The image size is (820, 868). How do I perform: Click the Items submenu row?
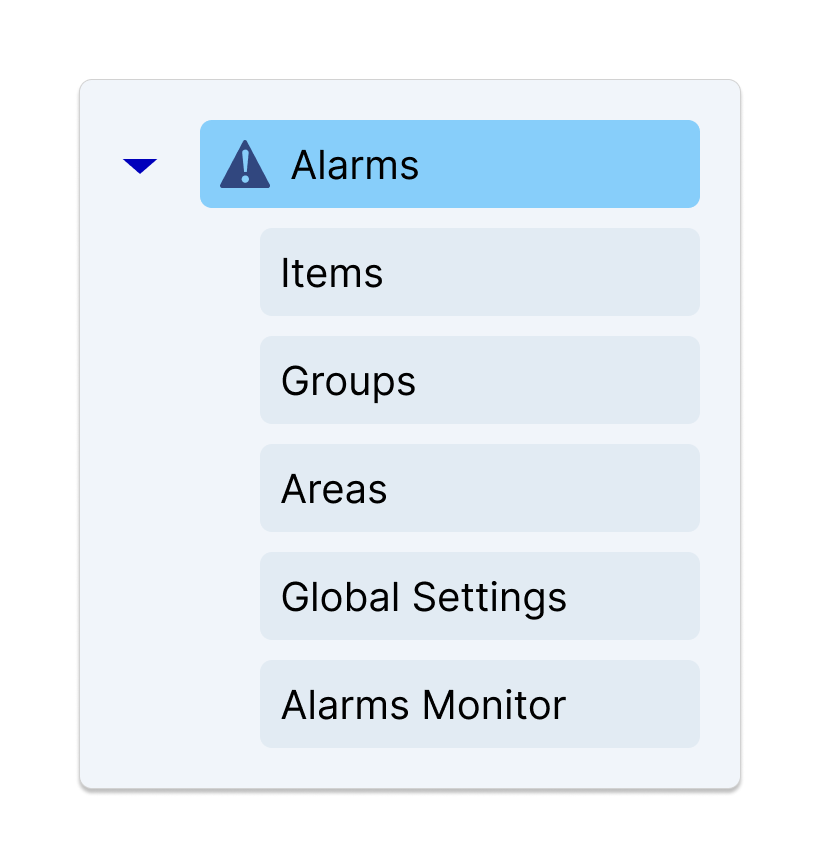click(x=479, y=272)
